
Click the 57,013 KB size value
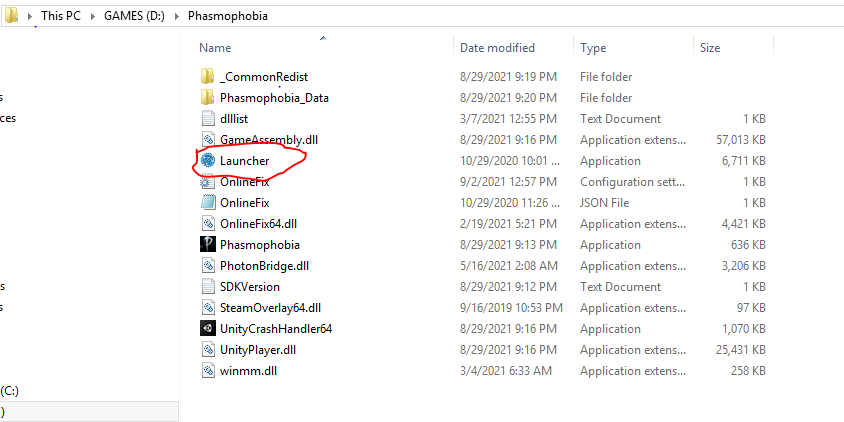click(741, 140)
